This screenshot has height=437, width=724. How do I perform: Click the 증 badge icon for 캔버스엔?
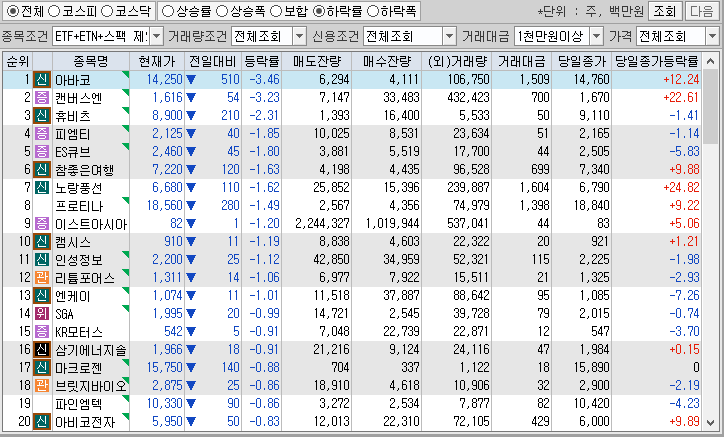(42, 97)
